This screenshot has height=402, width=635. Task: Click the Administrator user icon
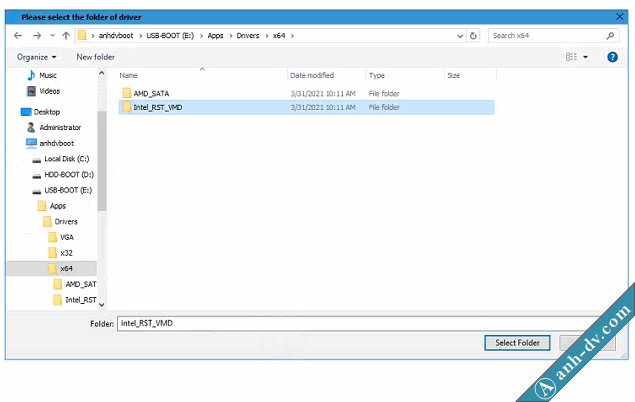[31, 128]
